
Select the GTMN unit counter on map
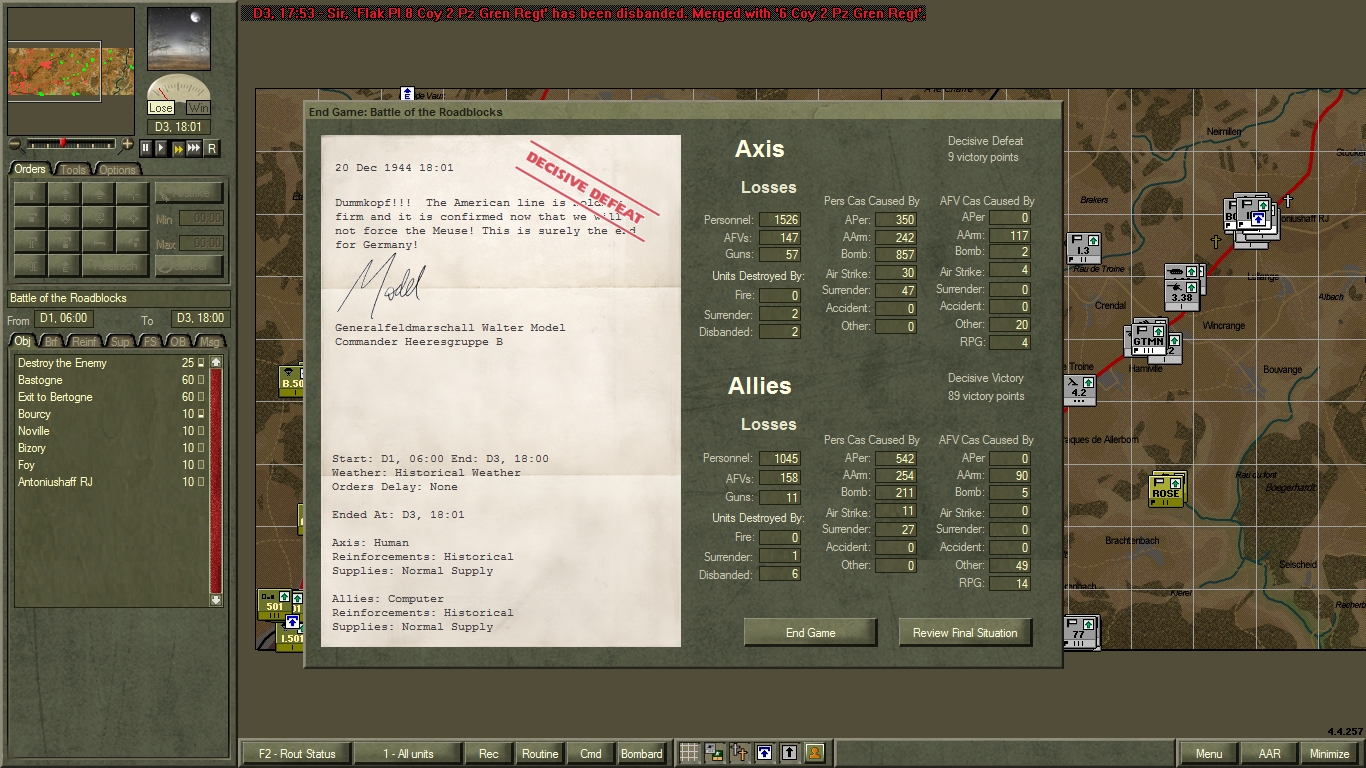(x=1149, y=338)
